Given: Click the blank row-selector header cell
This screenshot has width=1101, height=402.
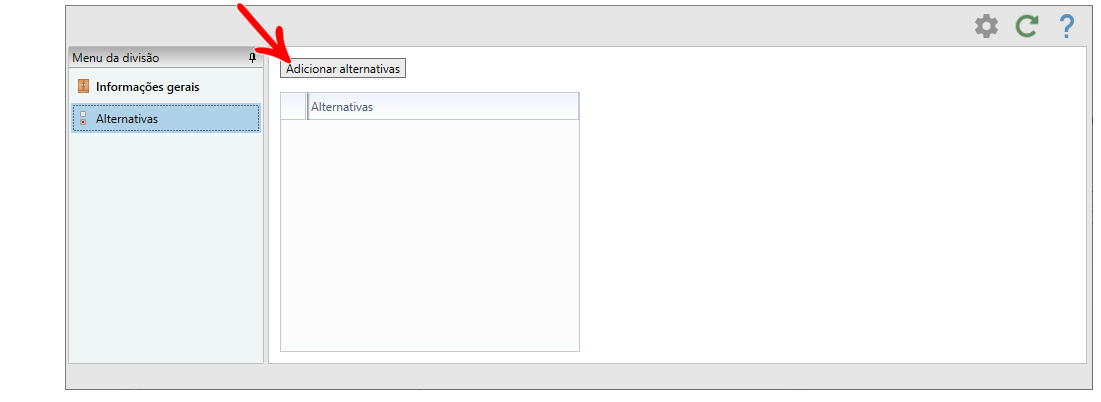Looking at the screenshot, I should click(294, 107).
